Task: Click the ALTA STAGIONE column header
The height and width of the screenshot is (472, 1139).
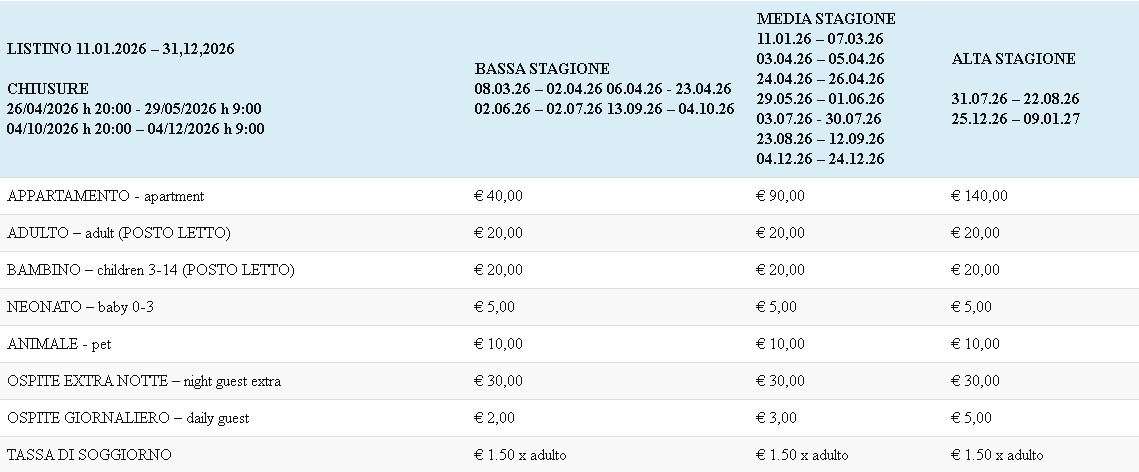Action: coord(1014,58)
